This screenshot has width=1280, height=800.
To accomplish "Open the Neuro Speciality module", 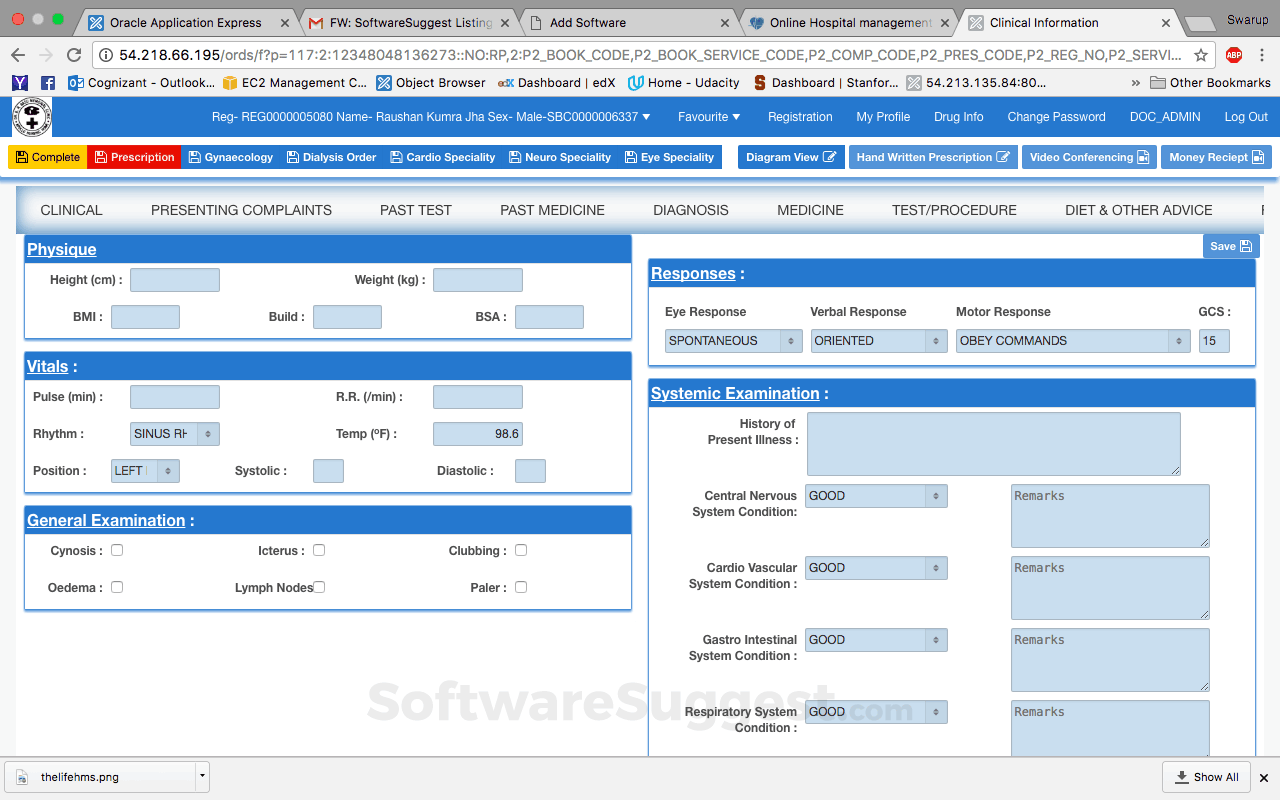I will tap(560, 157).
